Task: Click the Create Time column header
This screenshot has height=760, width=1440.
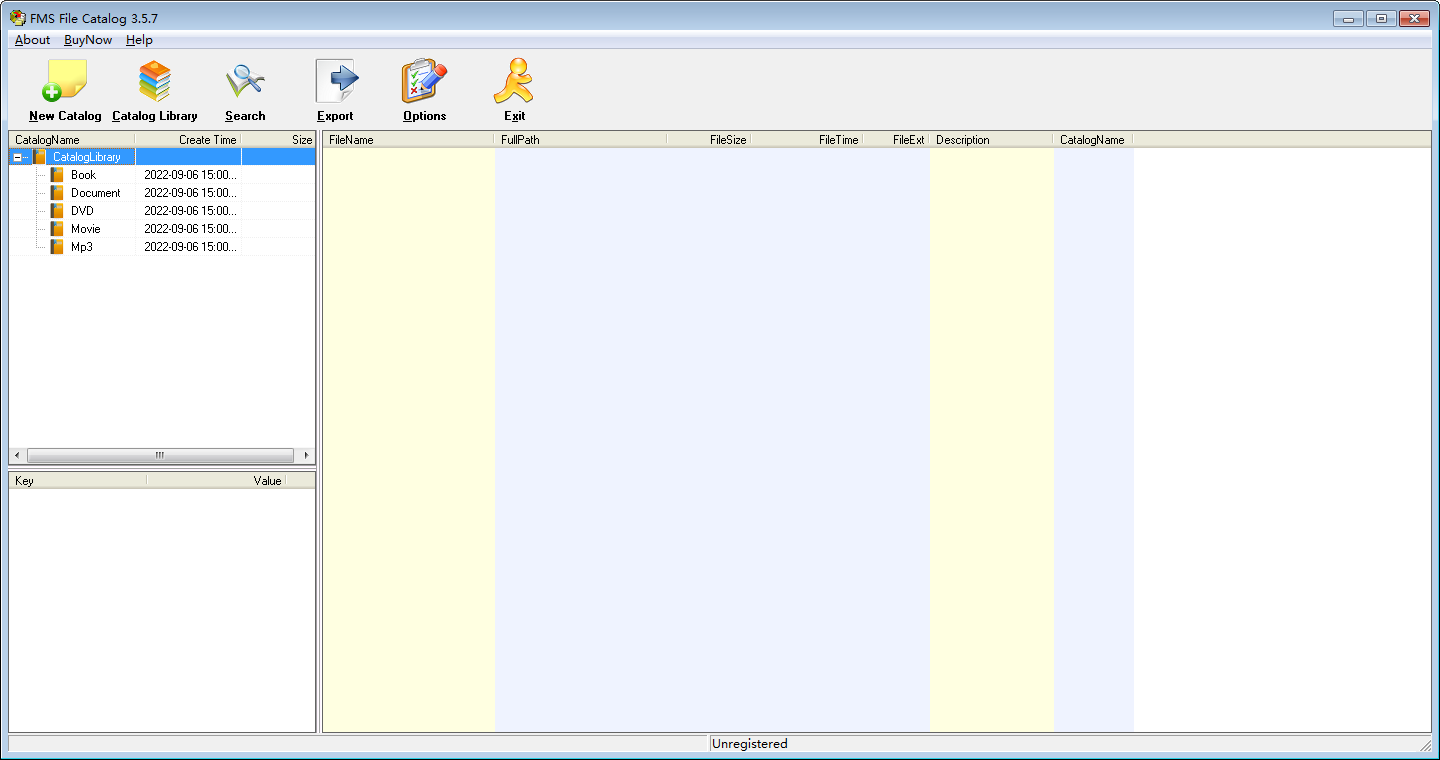Action: pyautogui.click(x=188, y=140)
